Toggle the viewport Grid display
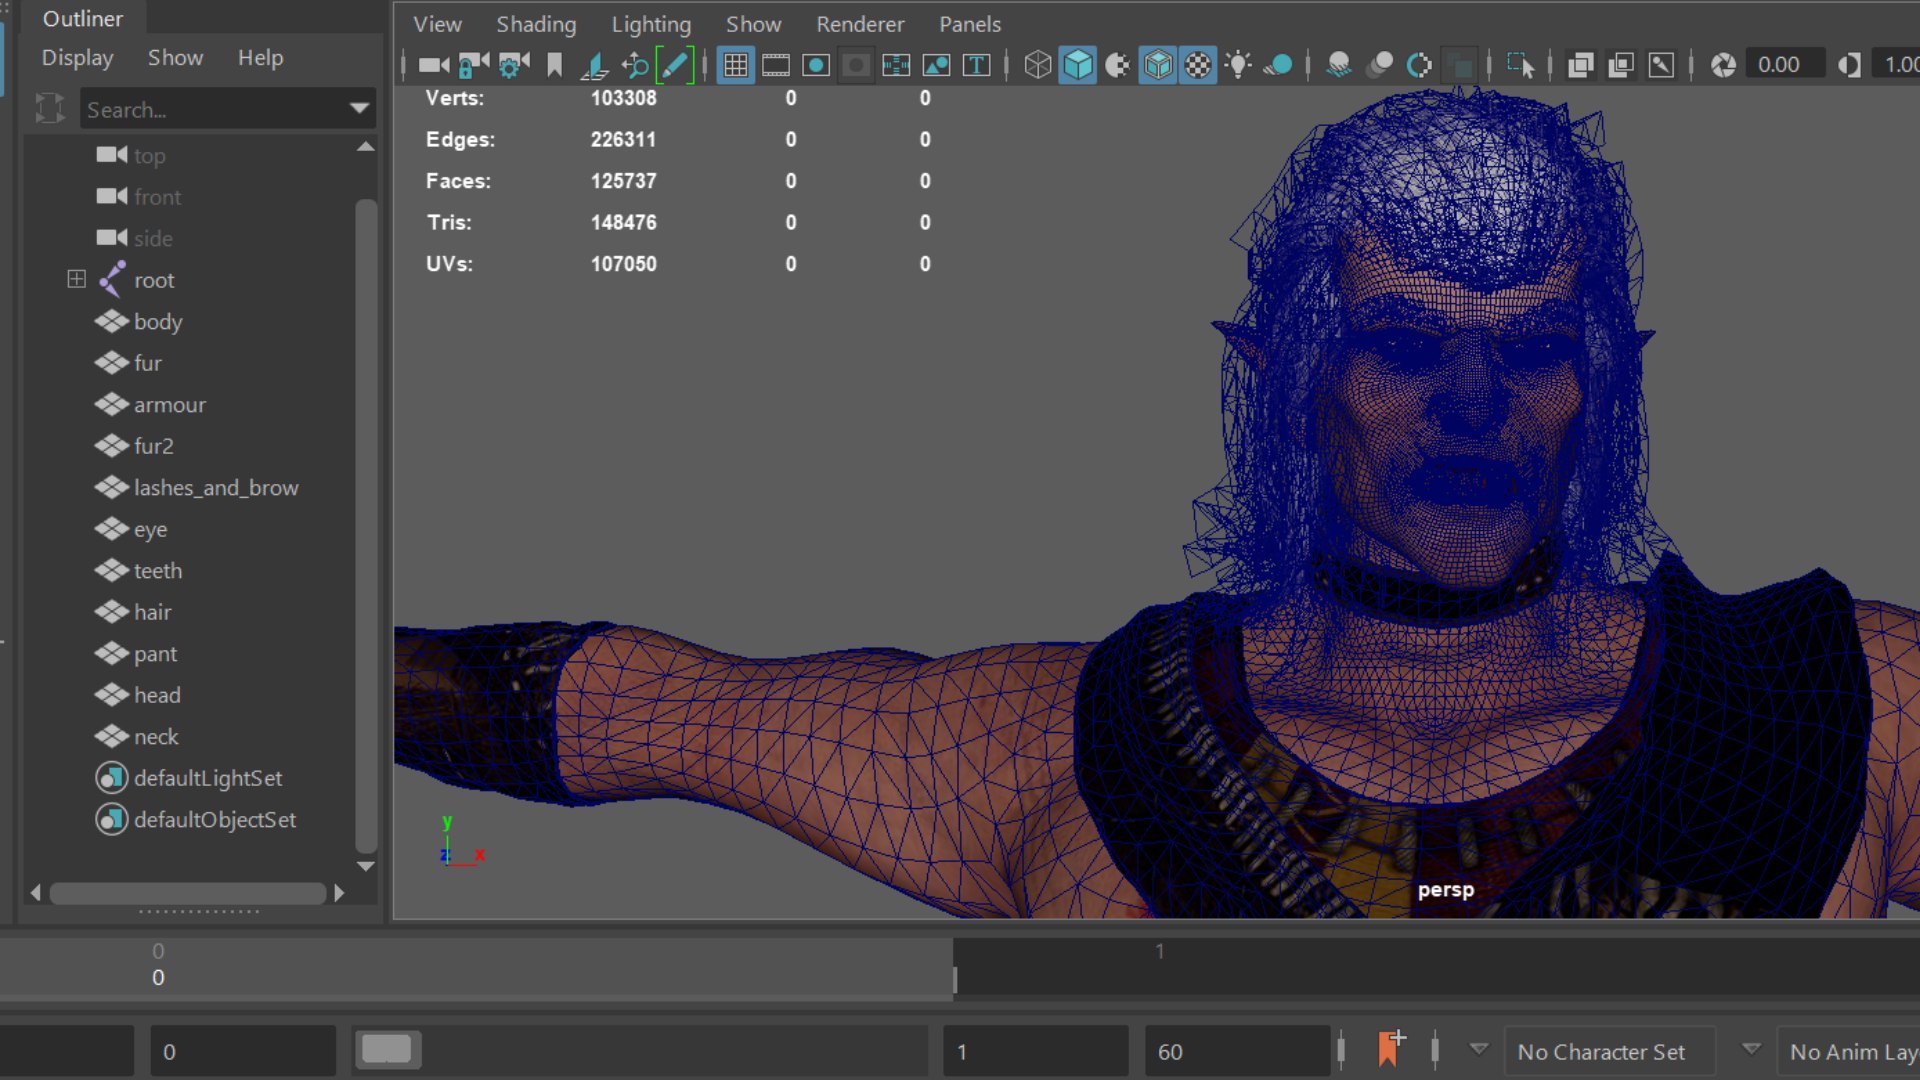Image resolution: width=1920 pixels, height=1080 pixels. point(736,65)
